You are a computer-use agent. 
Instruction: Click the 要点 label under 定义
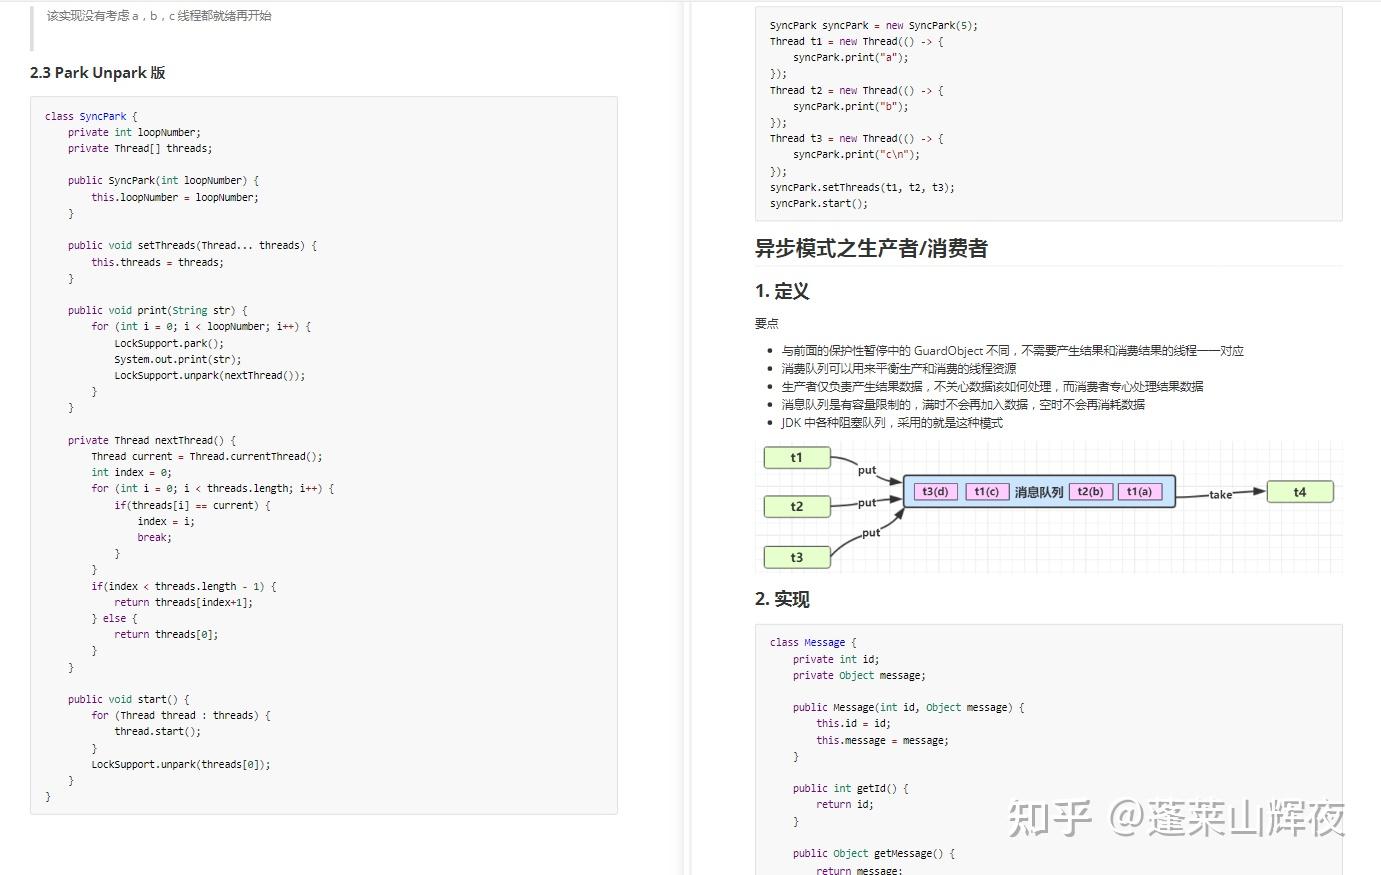766,323
